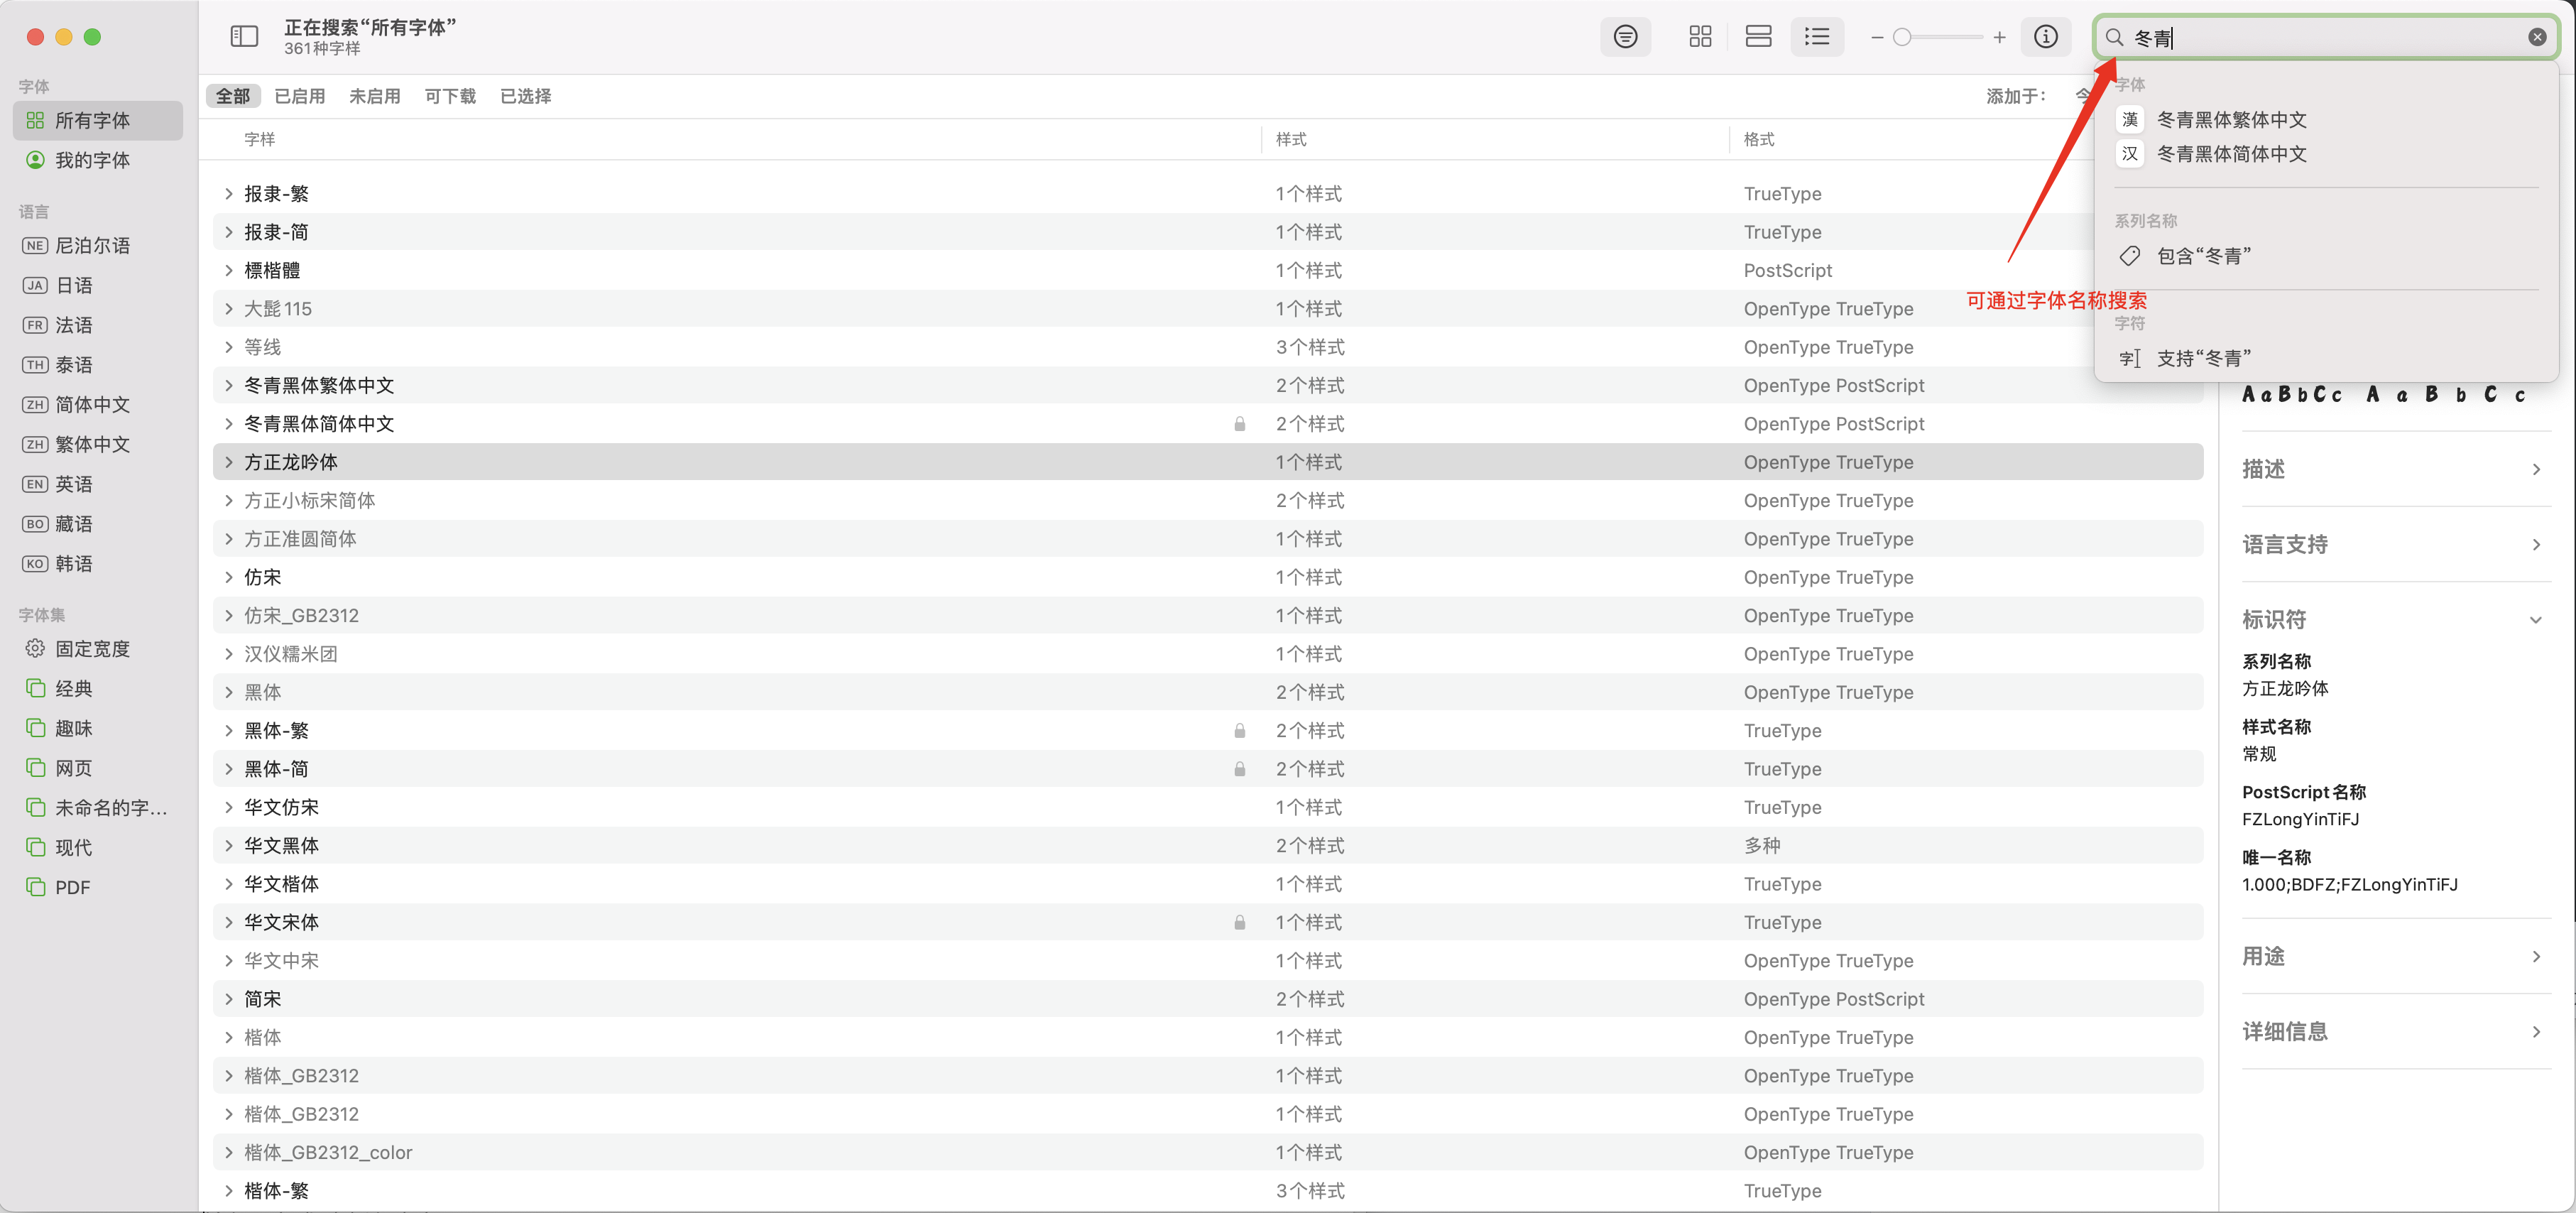
Task: Select the 可下载 filter tab
Action: tap(450, 96)
